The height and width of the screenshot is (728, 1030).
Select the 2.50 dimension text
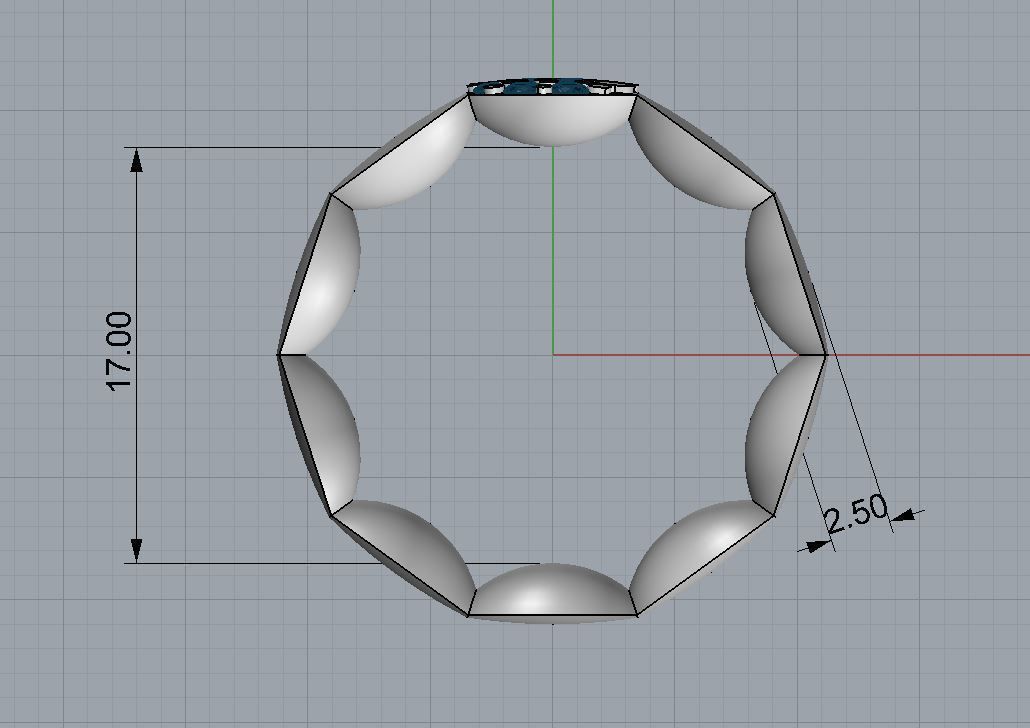[x=856, y=512]
